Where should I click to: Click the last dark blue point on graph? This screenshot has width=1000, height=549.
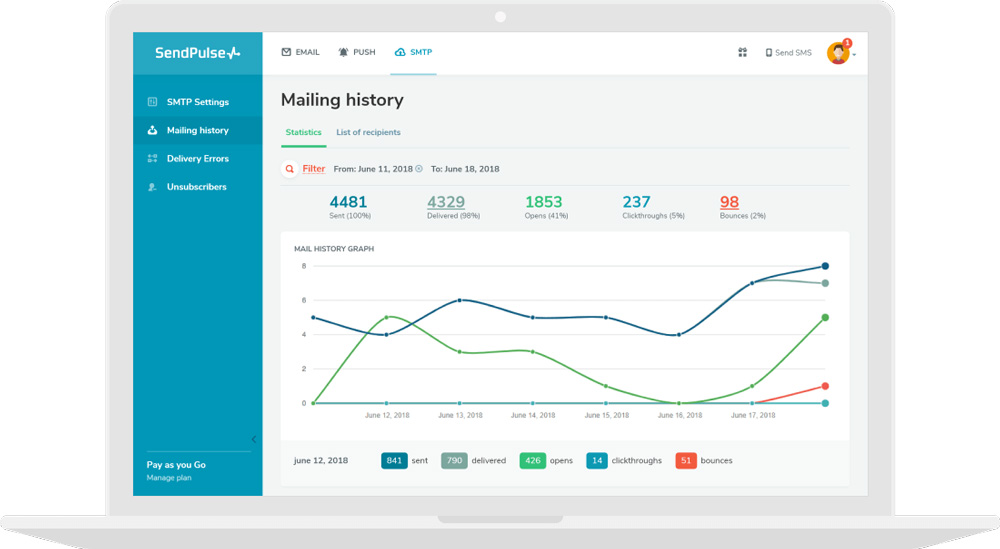(825, 266)
